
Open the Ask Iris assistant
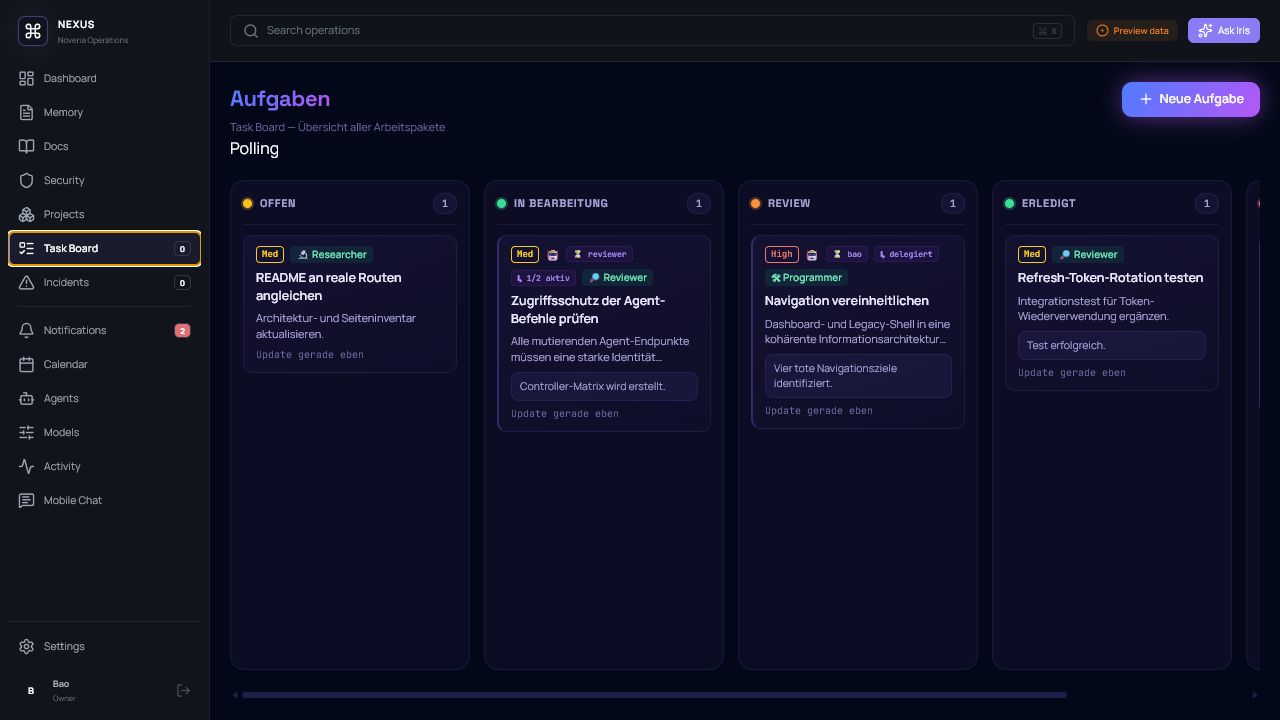(x=1224, y=30)
